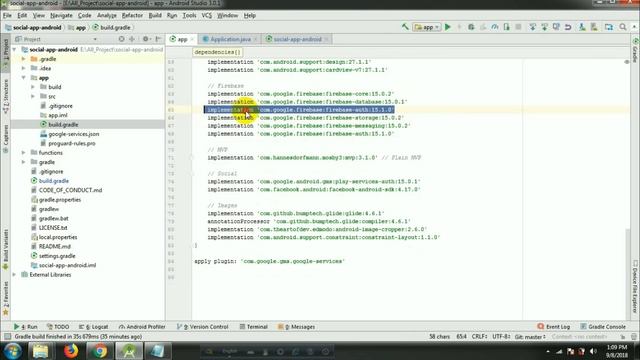Click Collapse All icon in Project panel
The width and height of the screenshot is (640, 360).
tap(132, 39)
